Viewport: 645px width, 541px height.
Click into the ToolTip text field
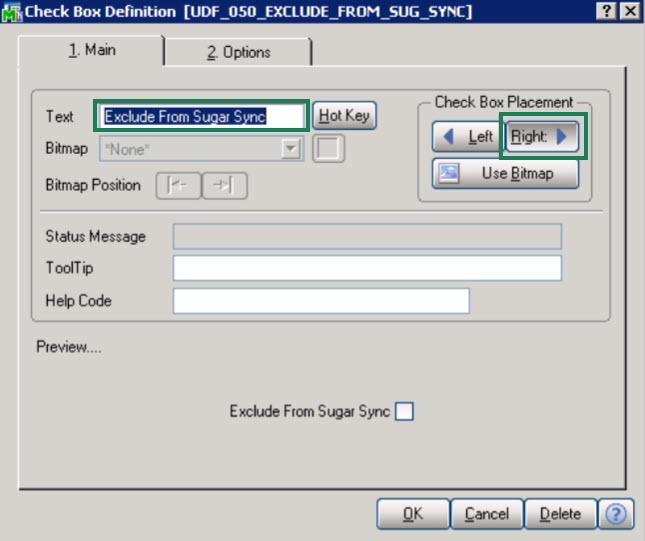point(367,268)
